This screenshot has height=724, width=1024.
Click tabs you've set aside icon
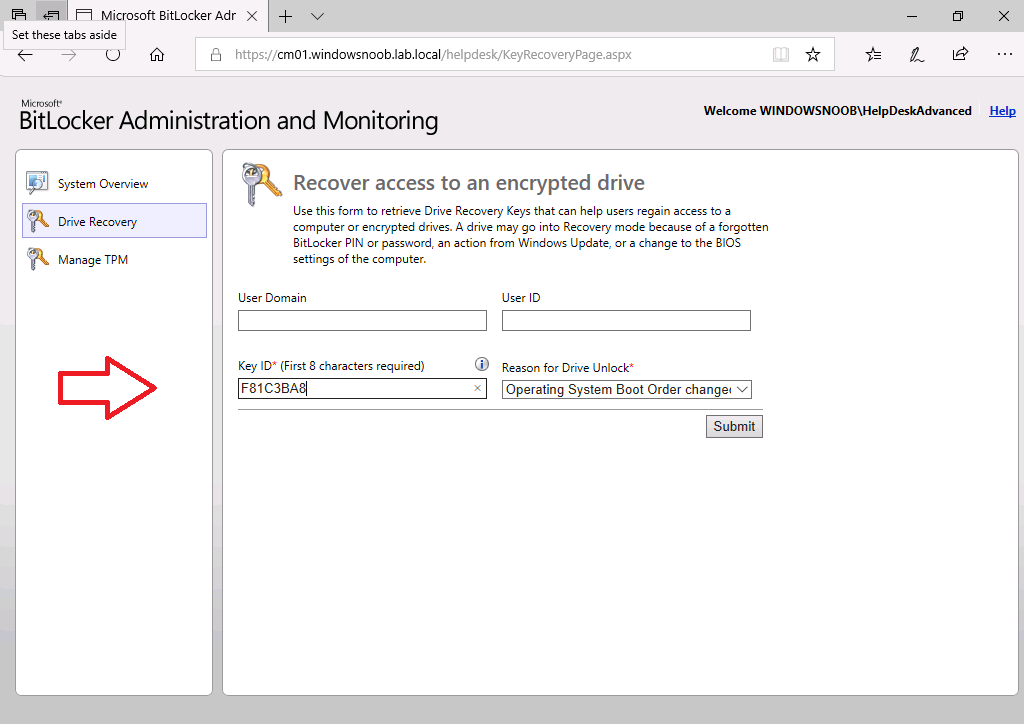[19, 14]
